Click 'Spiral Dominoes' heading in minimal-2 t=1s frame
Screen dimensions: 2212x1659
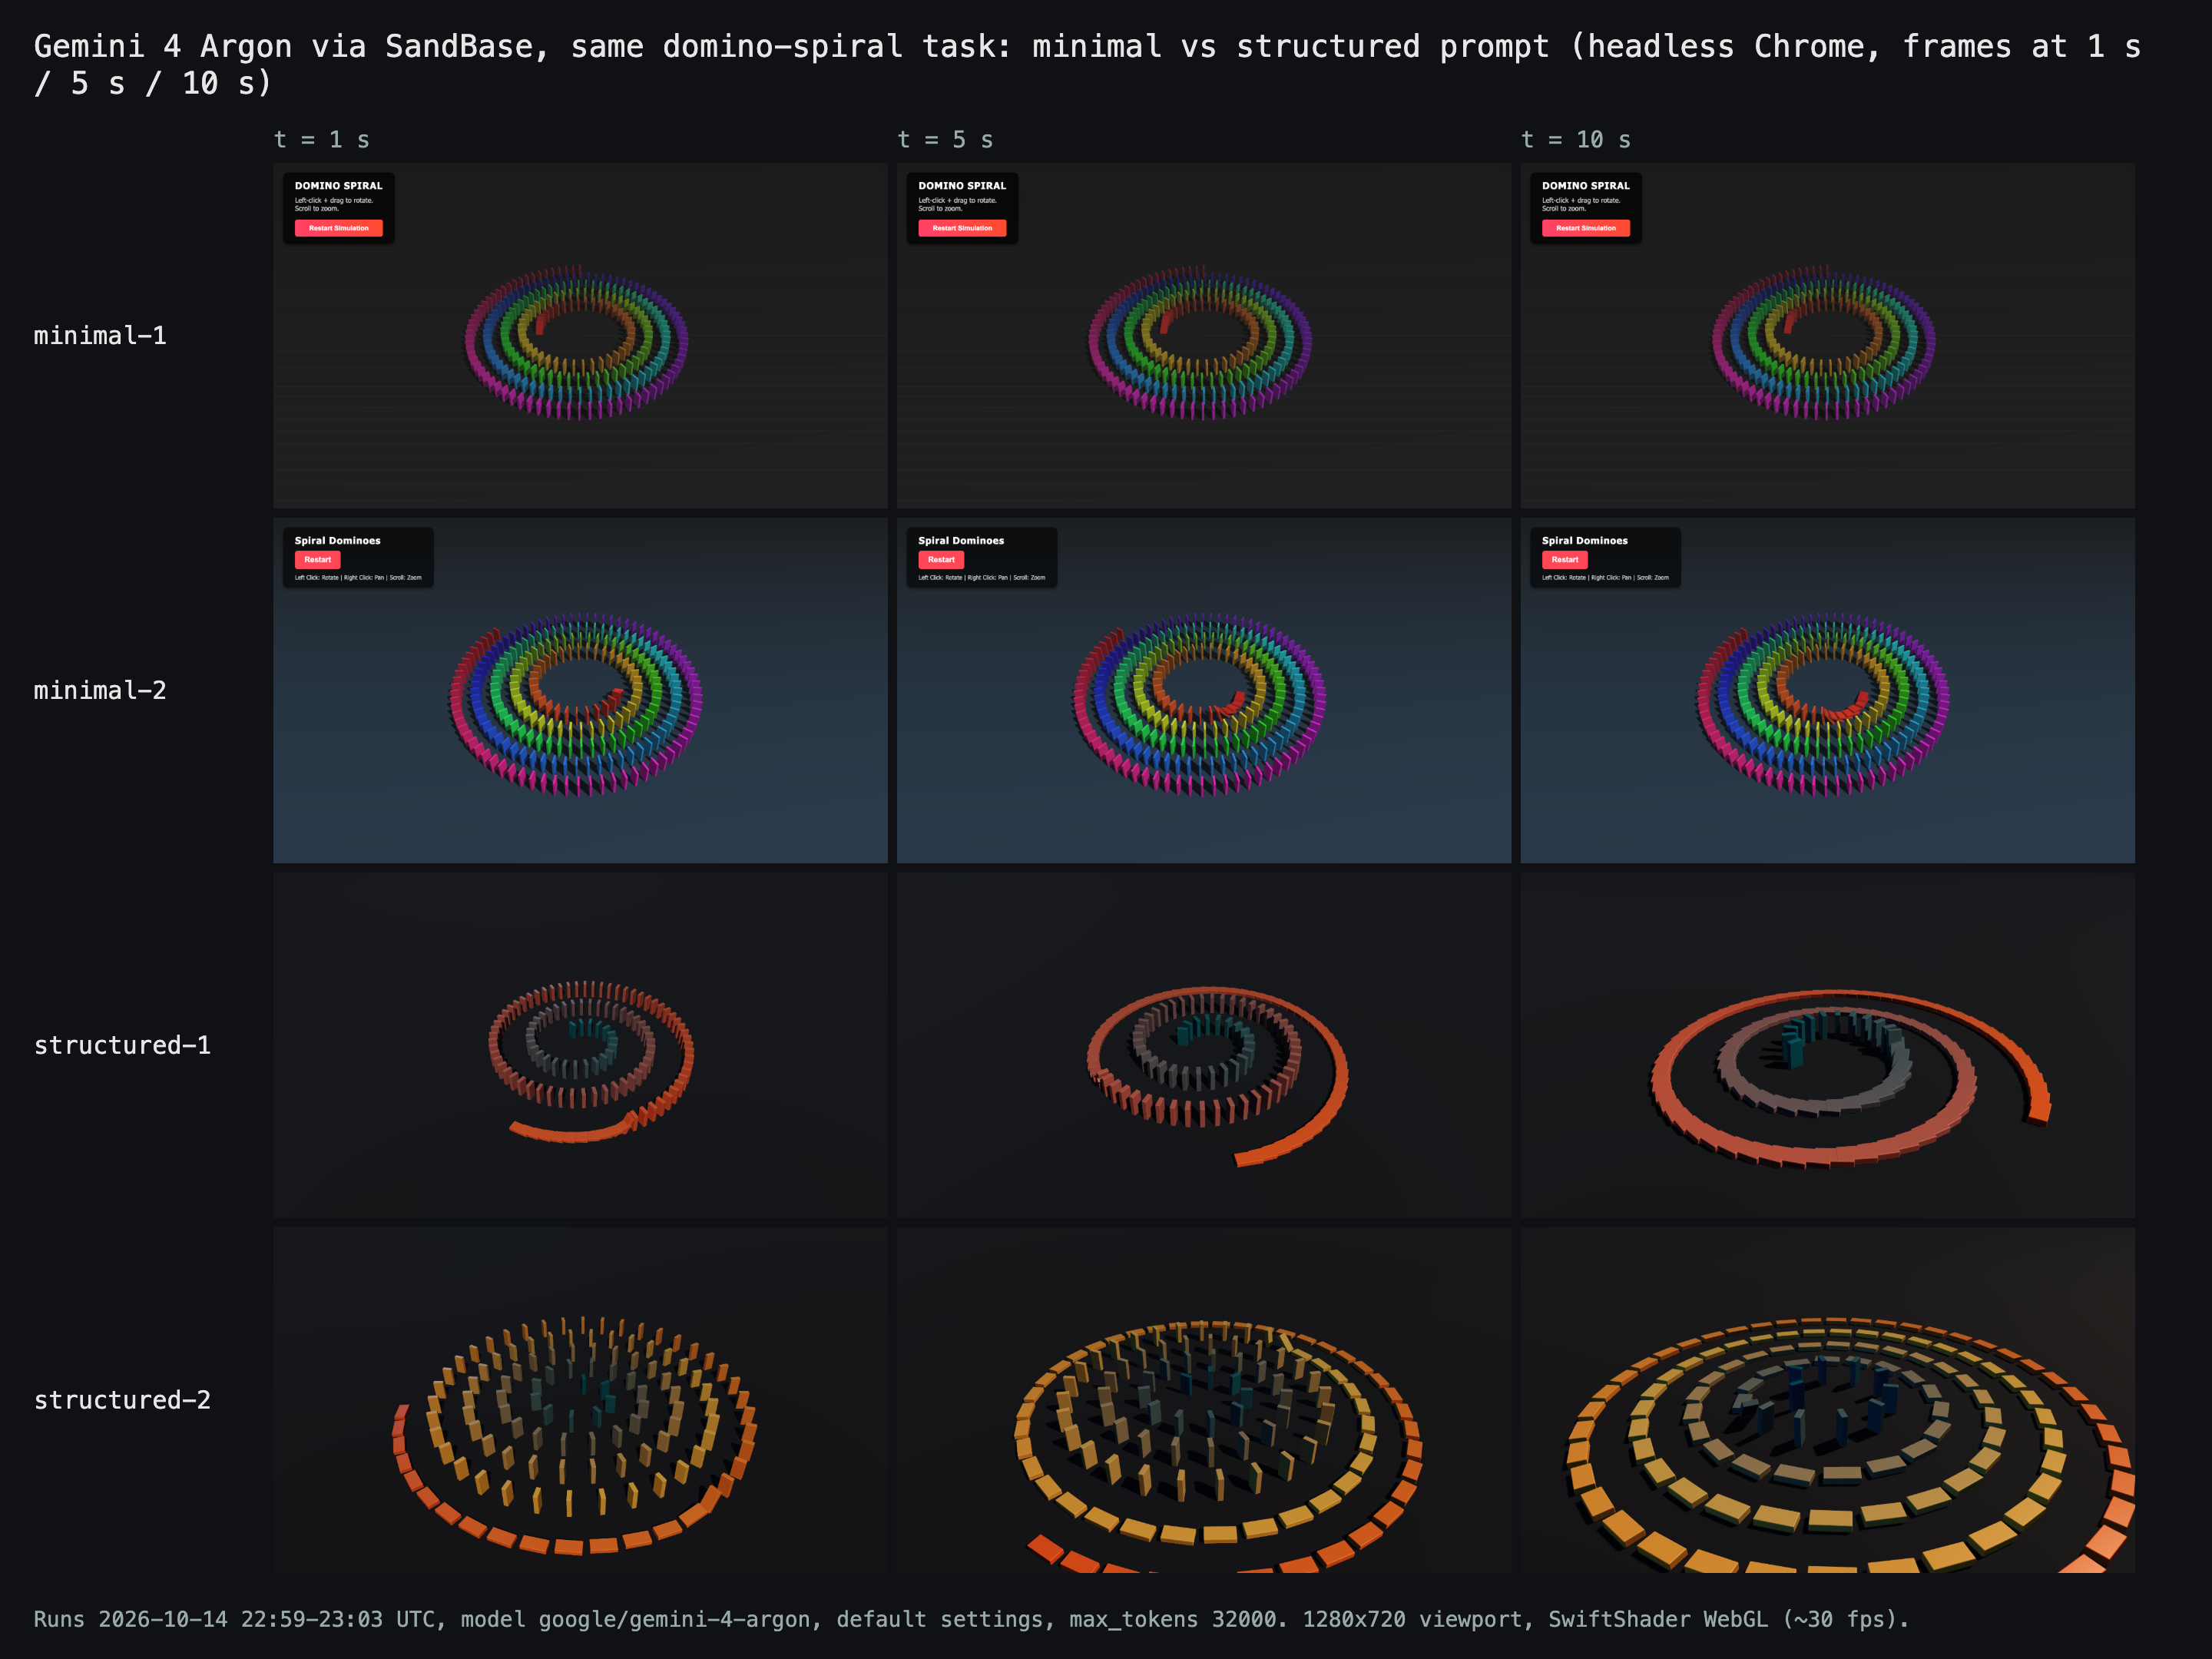[337, 541]
